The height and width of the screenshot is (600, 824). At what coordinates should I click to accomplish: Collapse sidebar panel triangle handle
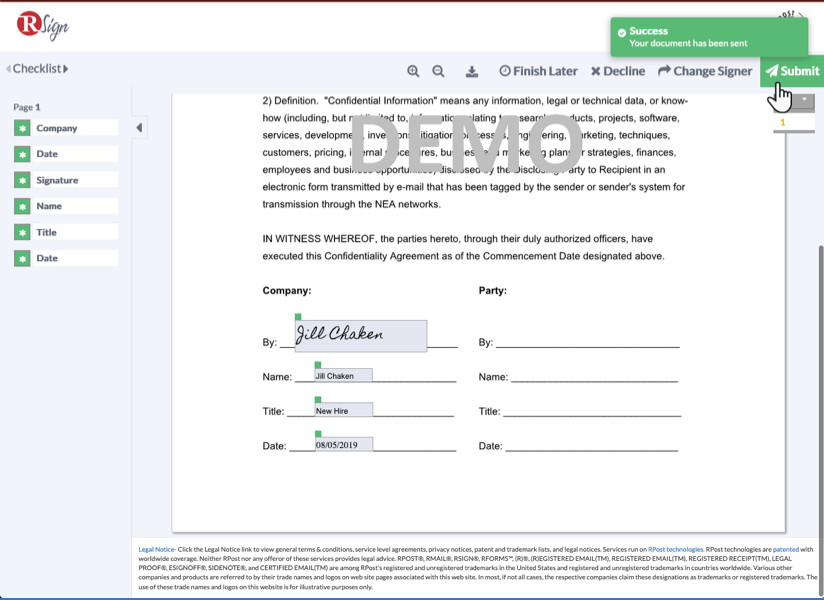pos(139,128)
